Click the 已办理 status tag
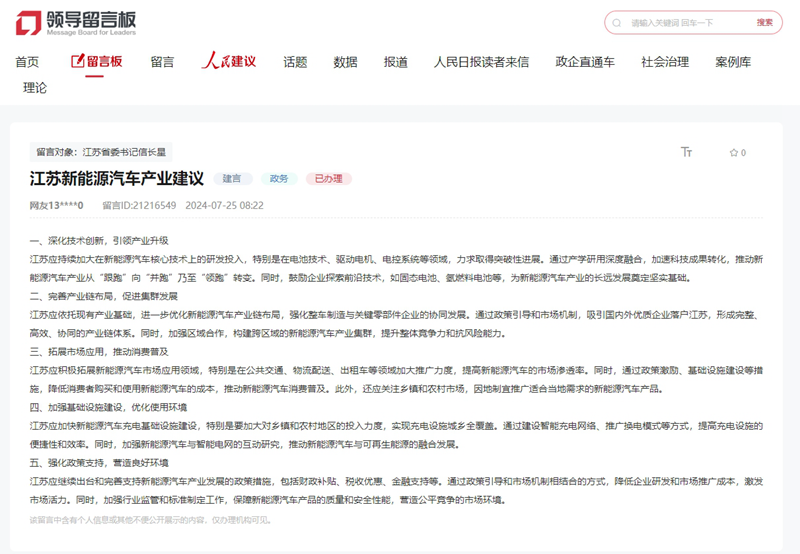 (x=329, y=179)
